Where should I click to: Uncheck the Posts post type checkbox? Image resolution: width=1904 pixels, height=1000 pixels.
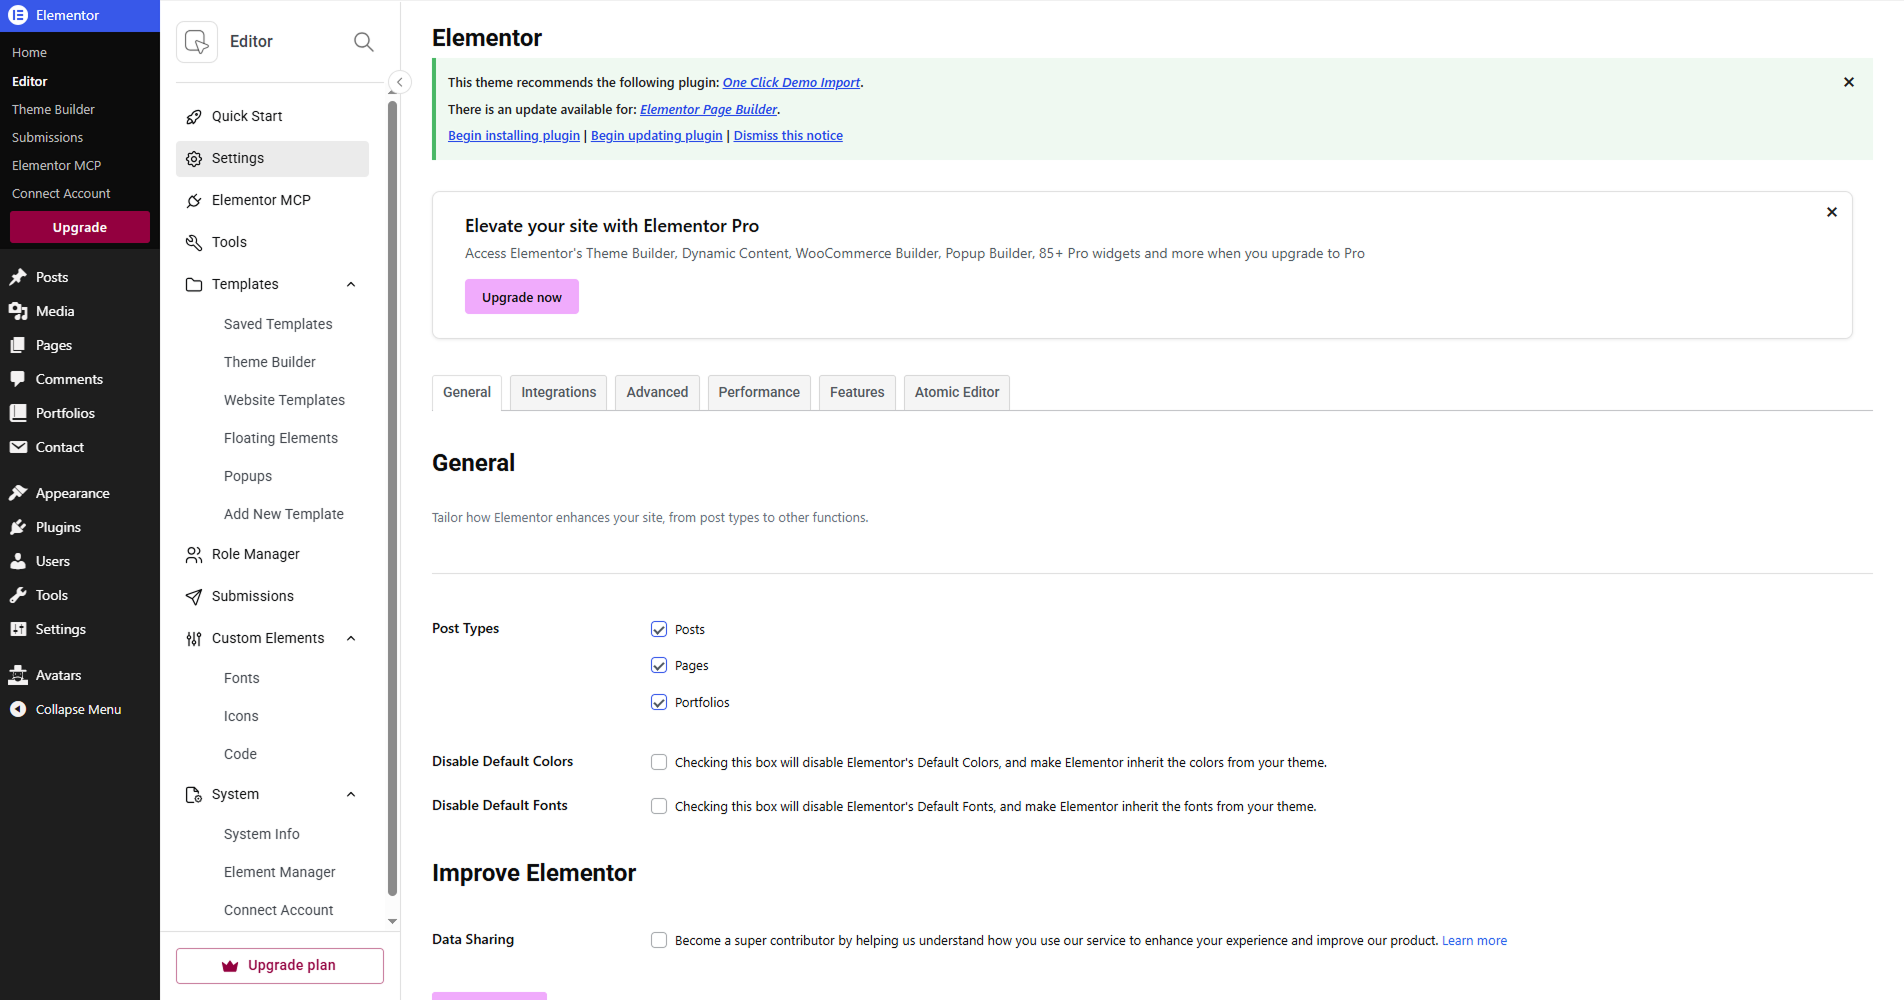point(659,629)
